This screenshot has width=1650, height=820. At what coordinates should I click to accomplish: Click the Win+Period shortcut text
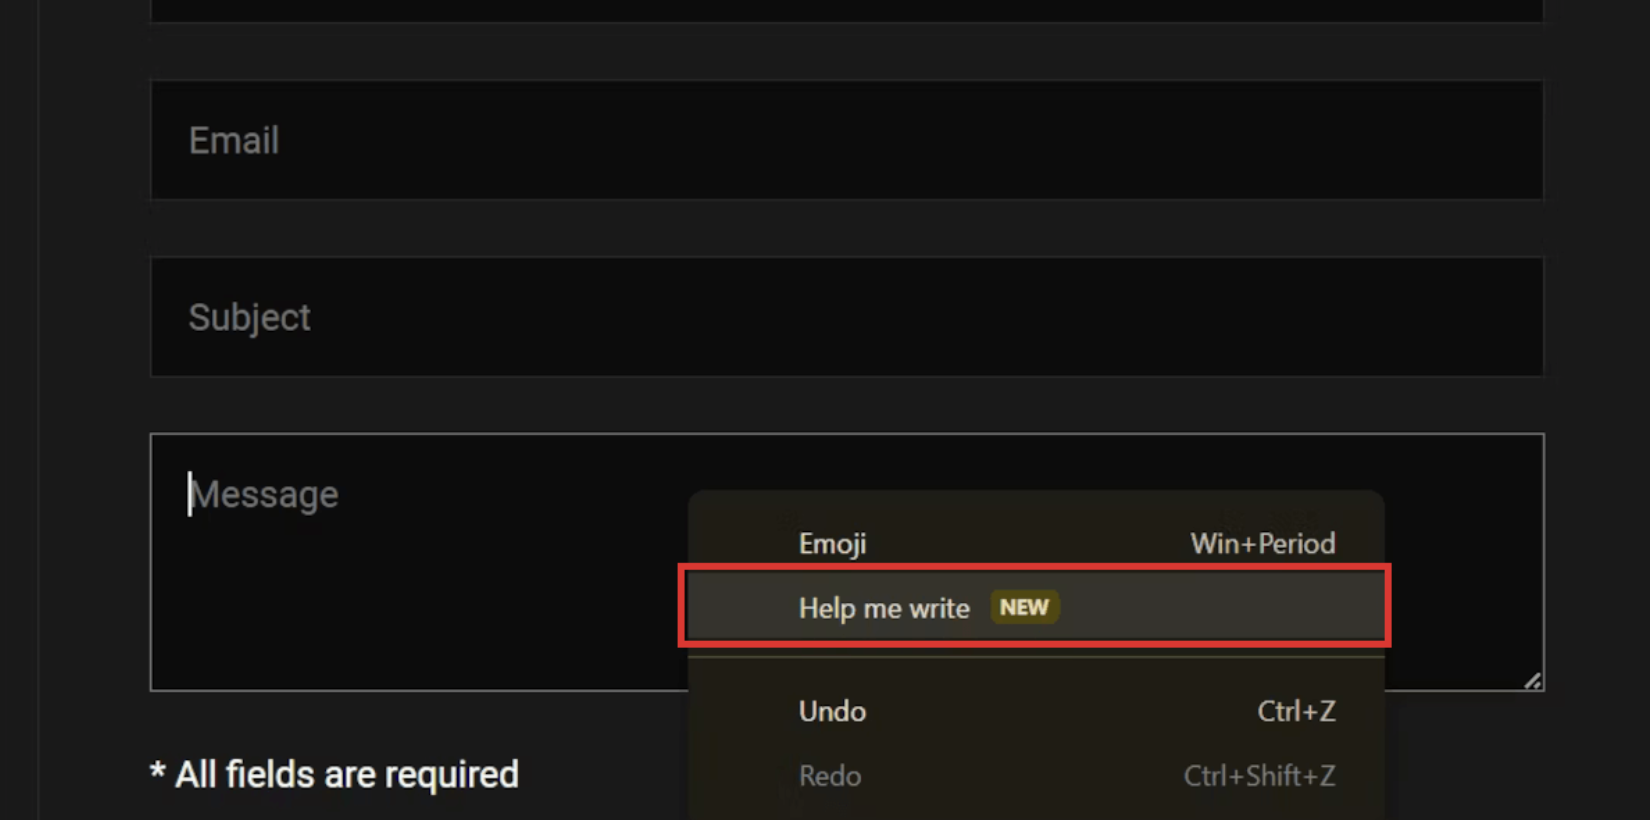[x=1262, y=543]
